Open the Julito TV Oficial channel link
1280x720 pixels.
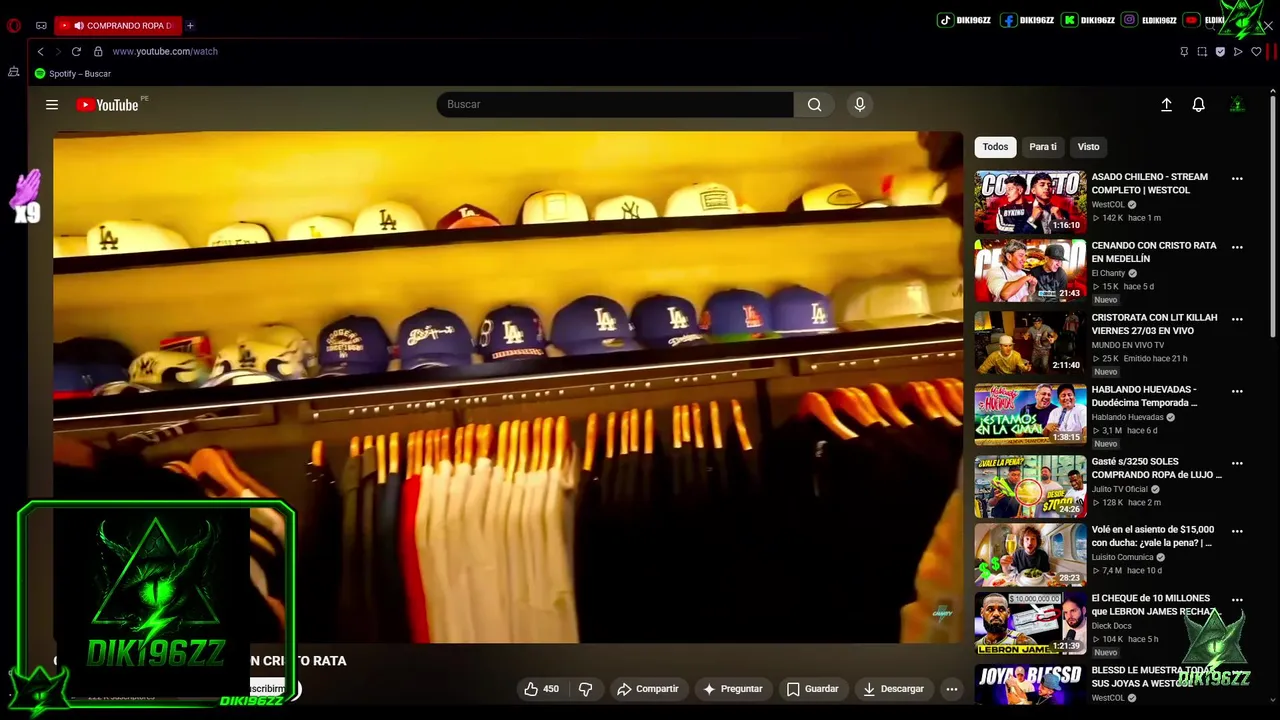pos(1120,489)
